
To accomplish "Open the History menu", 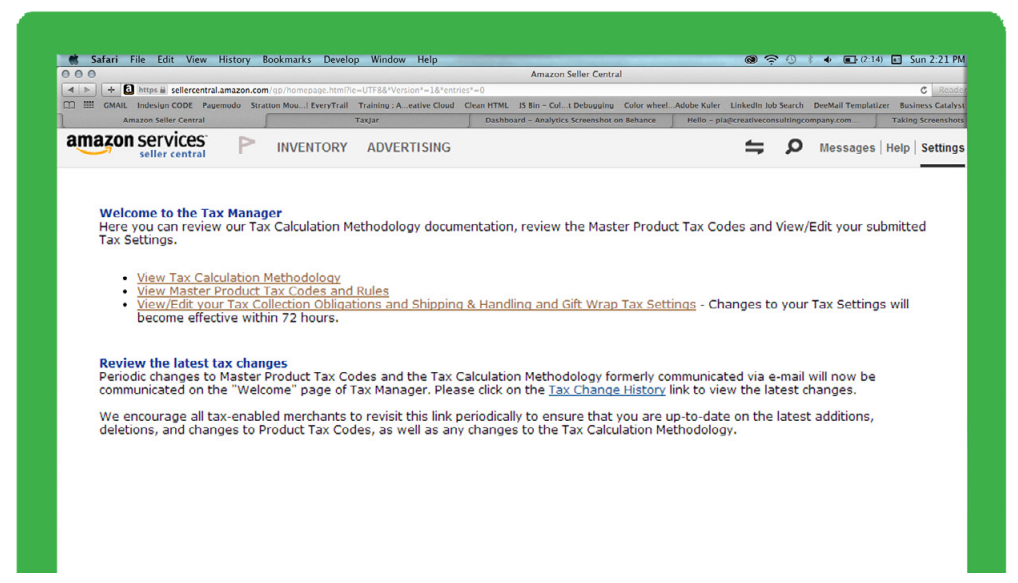I will tap(234, 59).
